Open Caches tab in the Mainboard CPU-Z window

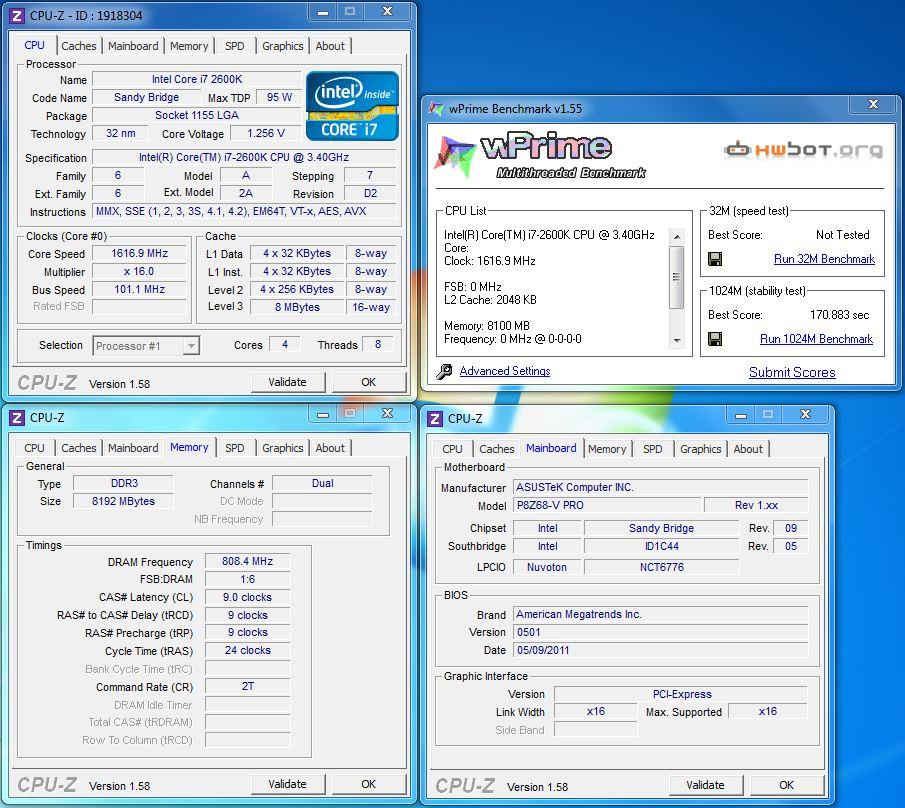(496, 449)
